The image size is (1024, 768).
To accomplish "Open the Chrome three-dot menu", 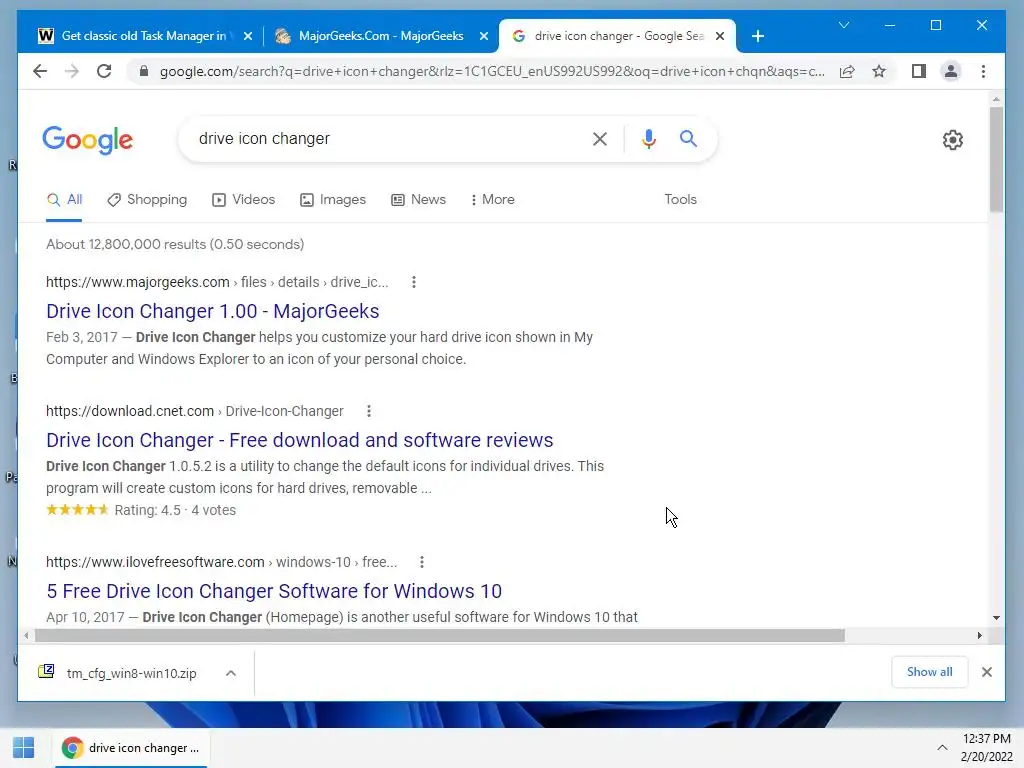I will pyautogui.click(x=983, y=71).
